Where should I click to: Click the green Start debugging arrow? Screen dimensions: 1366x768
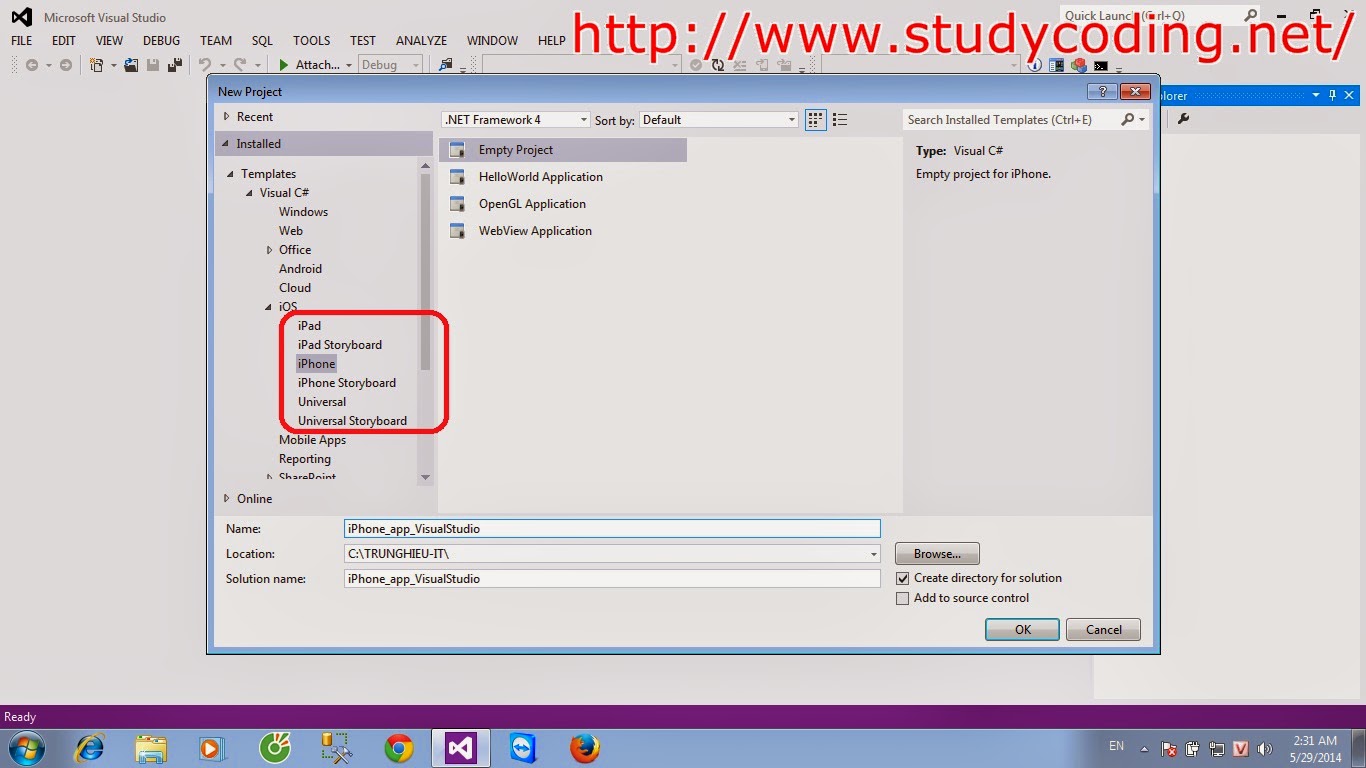point(284,65)
